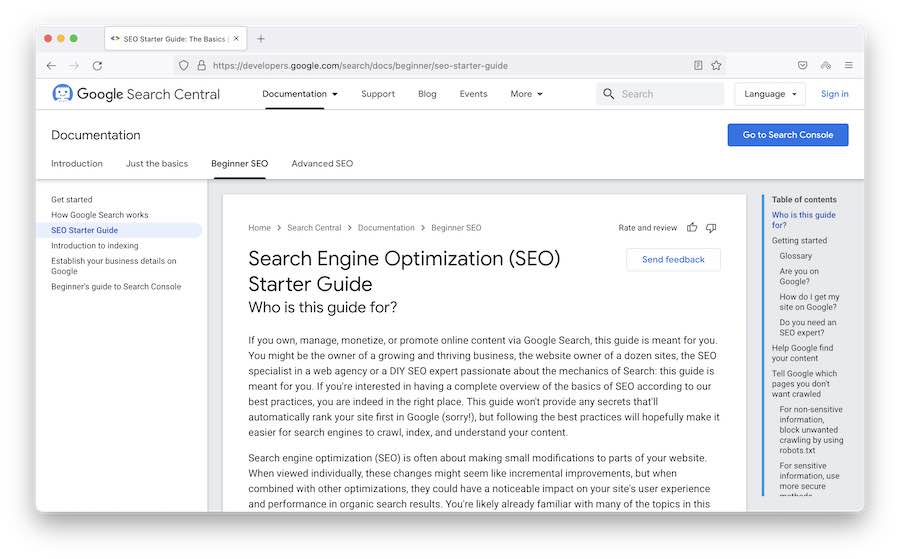The image size is (900, 559).
Task: Click Home in the breadcrumb
Action: click(259, 228)
